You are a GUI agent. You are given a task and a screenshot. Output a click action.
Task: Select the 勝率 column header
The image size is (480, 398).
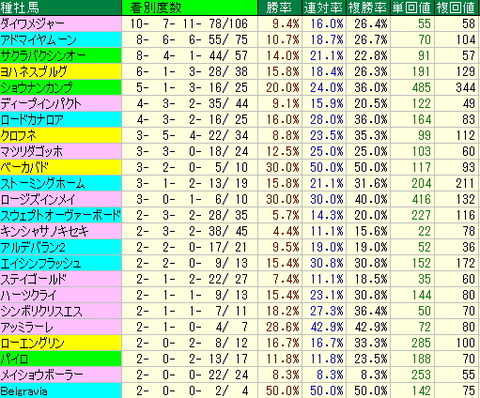pos(279,8)
